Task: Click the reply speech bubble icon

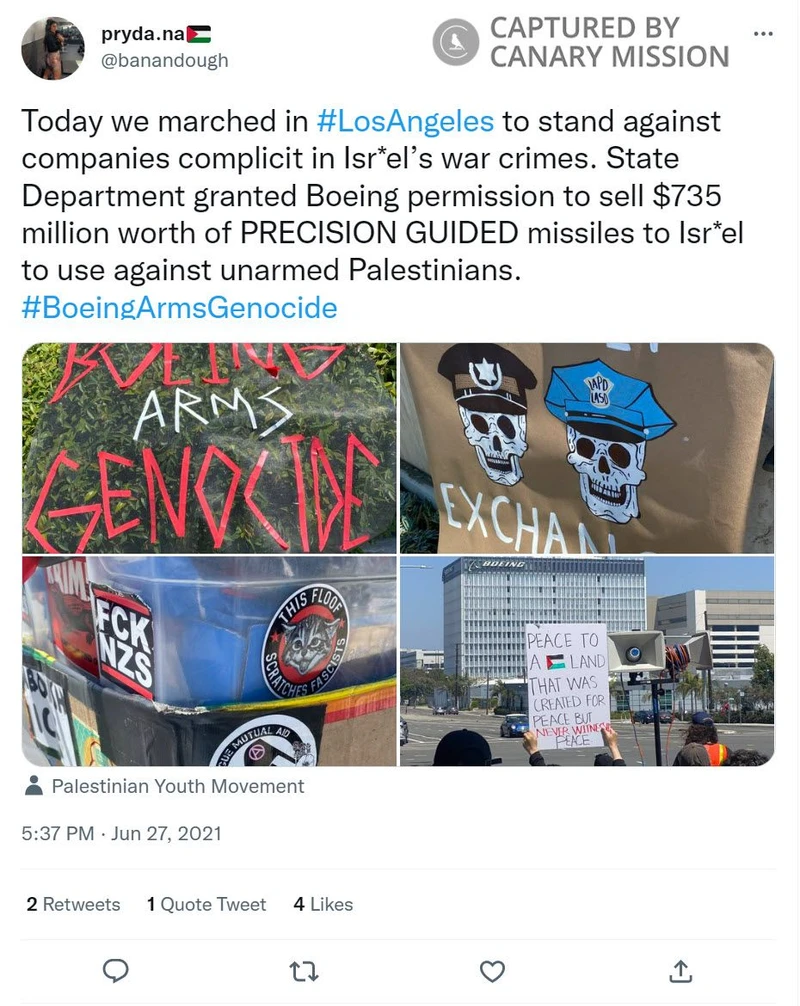Action: pos(115,971)
